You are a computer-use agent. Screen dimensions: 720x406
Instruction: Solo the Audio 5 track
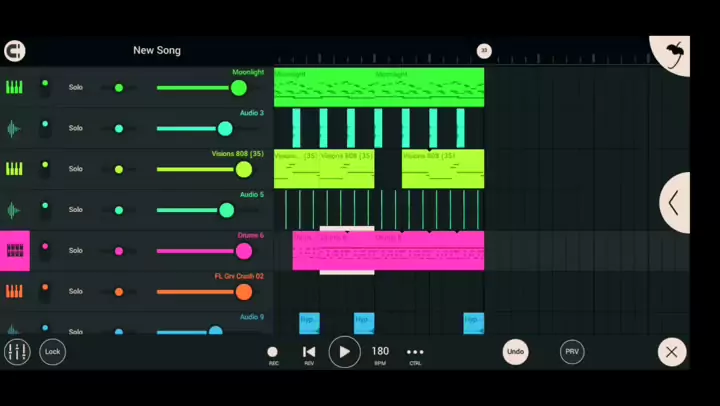click(x=76, y=210)
